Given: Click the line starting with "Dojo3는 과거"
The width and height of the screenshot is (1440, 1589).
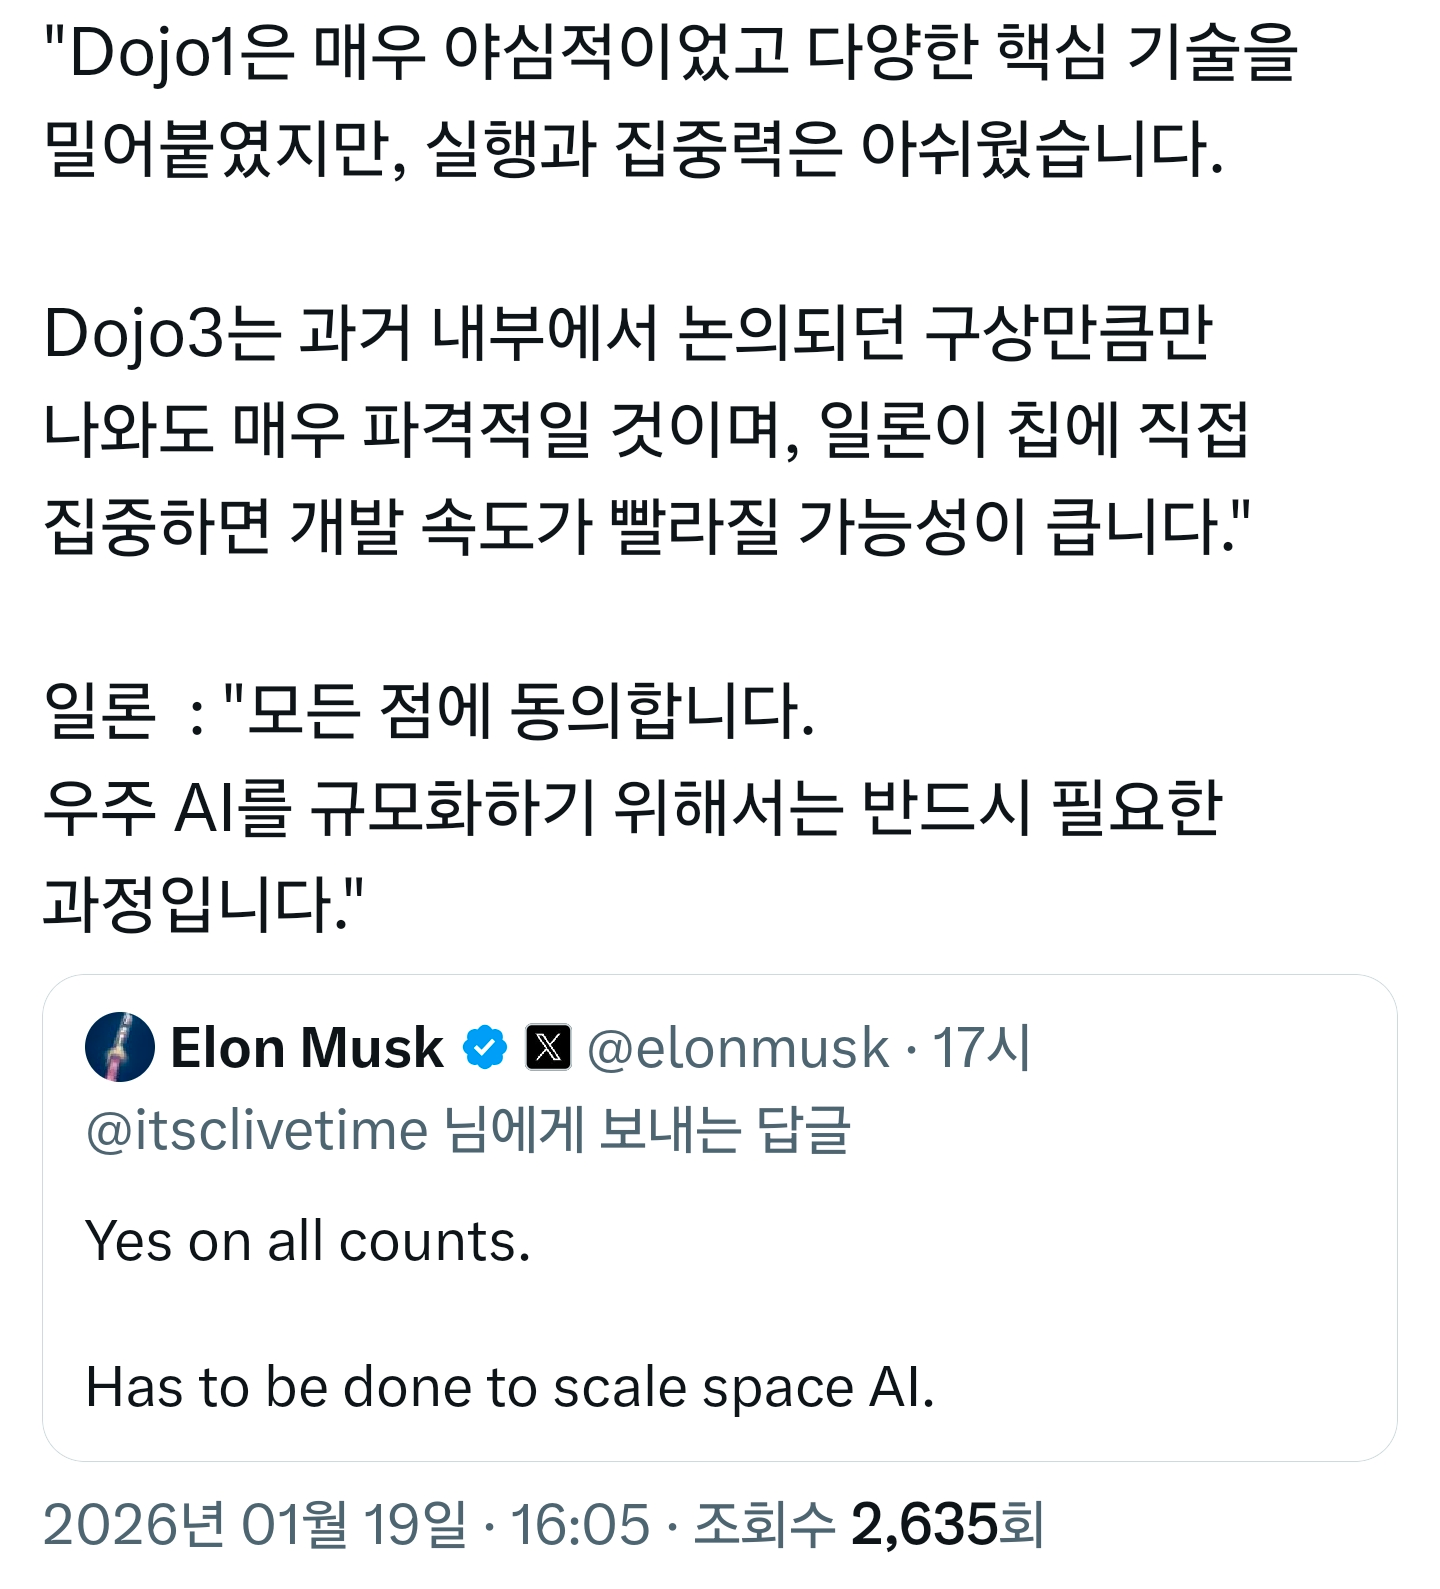Looking at the screenshot, I should pos(628,333).
